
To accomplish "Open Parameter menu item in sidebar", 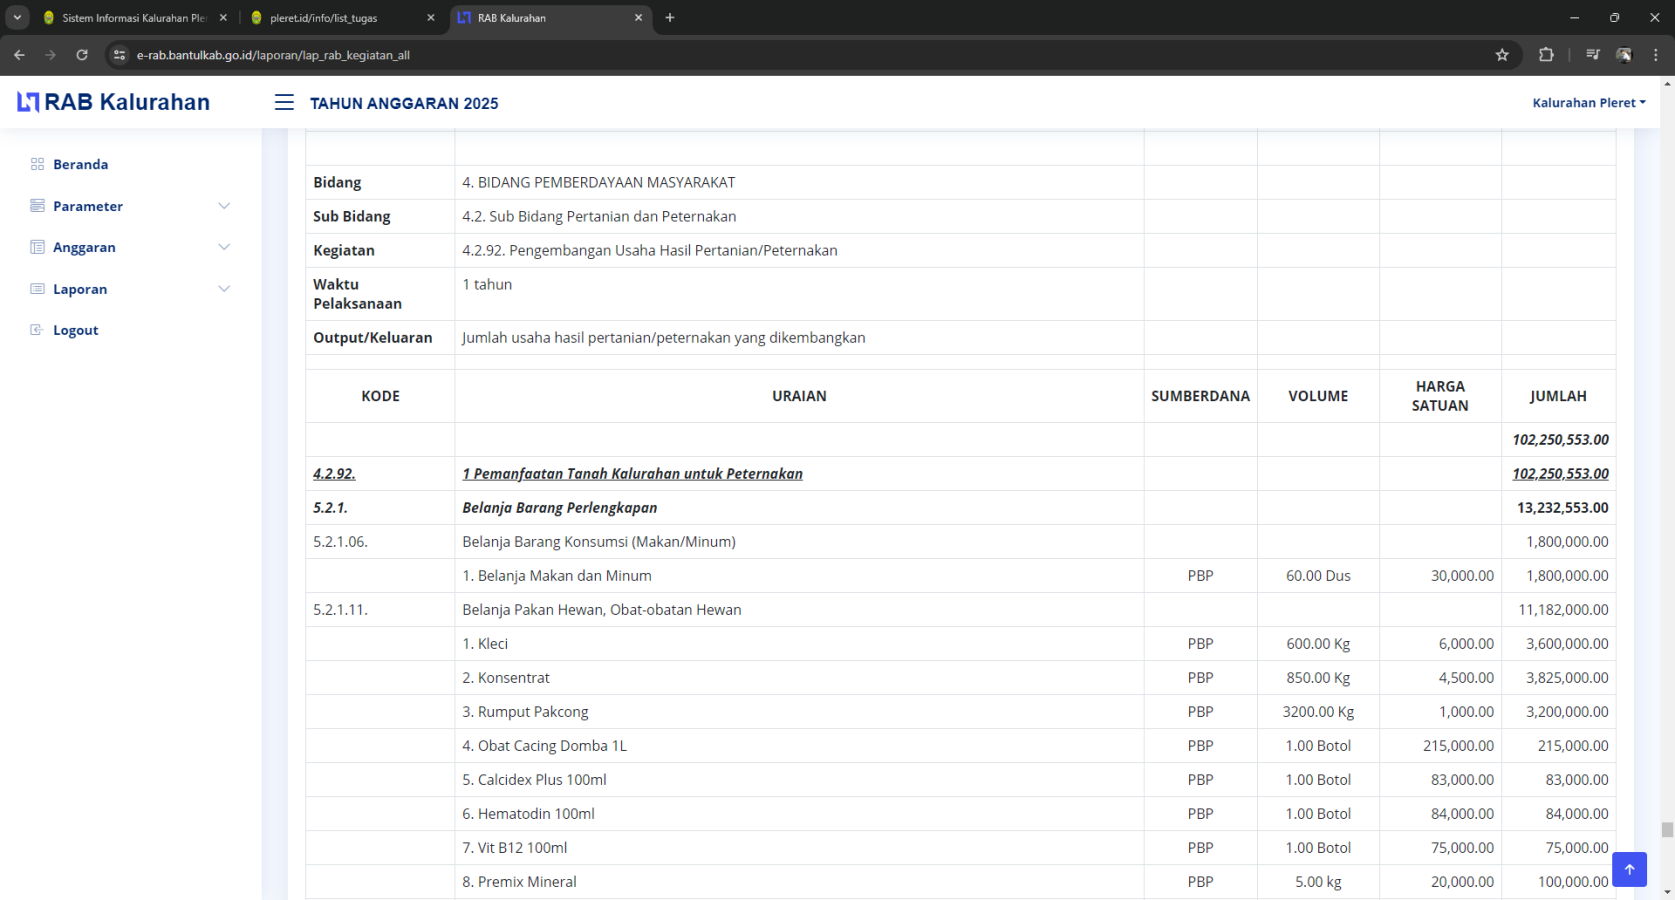I will [x=88, y=206].
